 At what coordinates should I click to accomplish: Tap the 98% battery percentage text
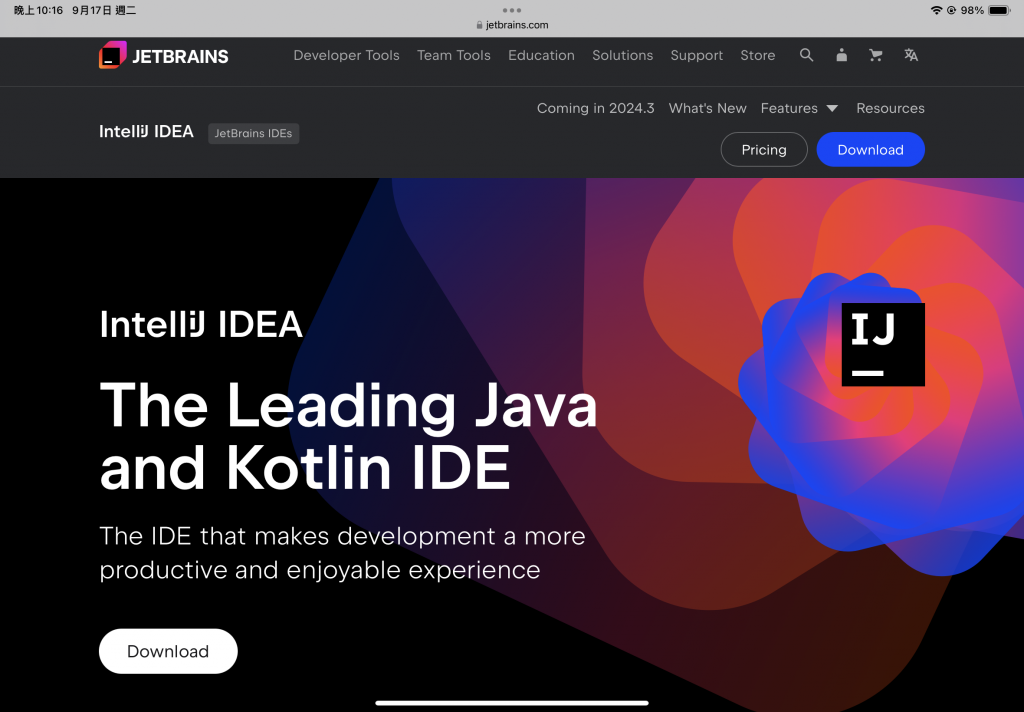coord(972,10)
